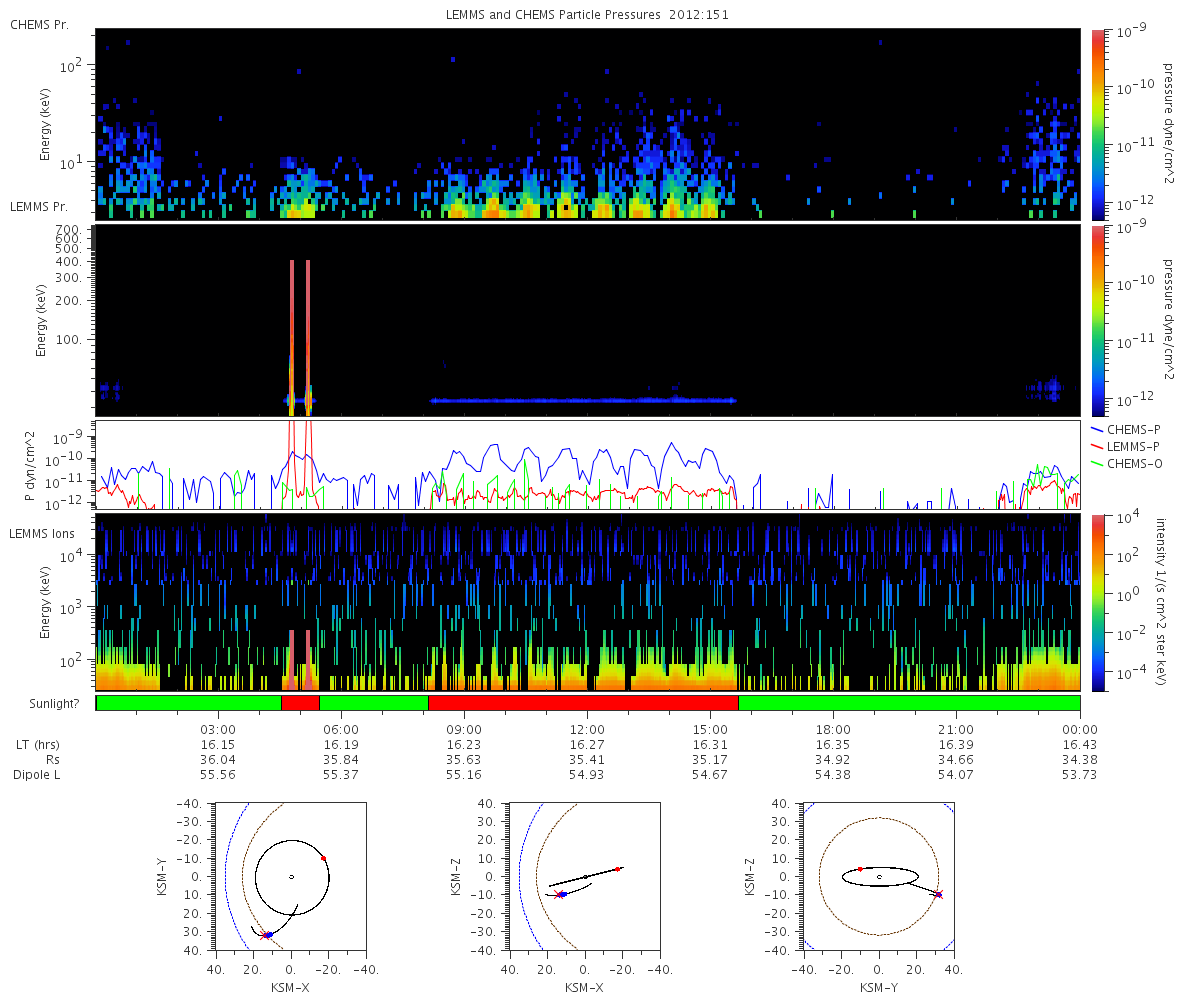Click the pressure color bar beside LEMMS Pr. panel
This screenshot has height=1000, width=1200.
pyautogui.click(x=1098, y=320)
